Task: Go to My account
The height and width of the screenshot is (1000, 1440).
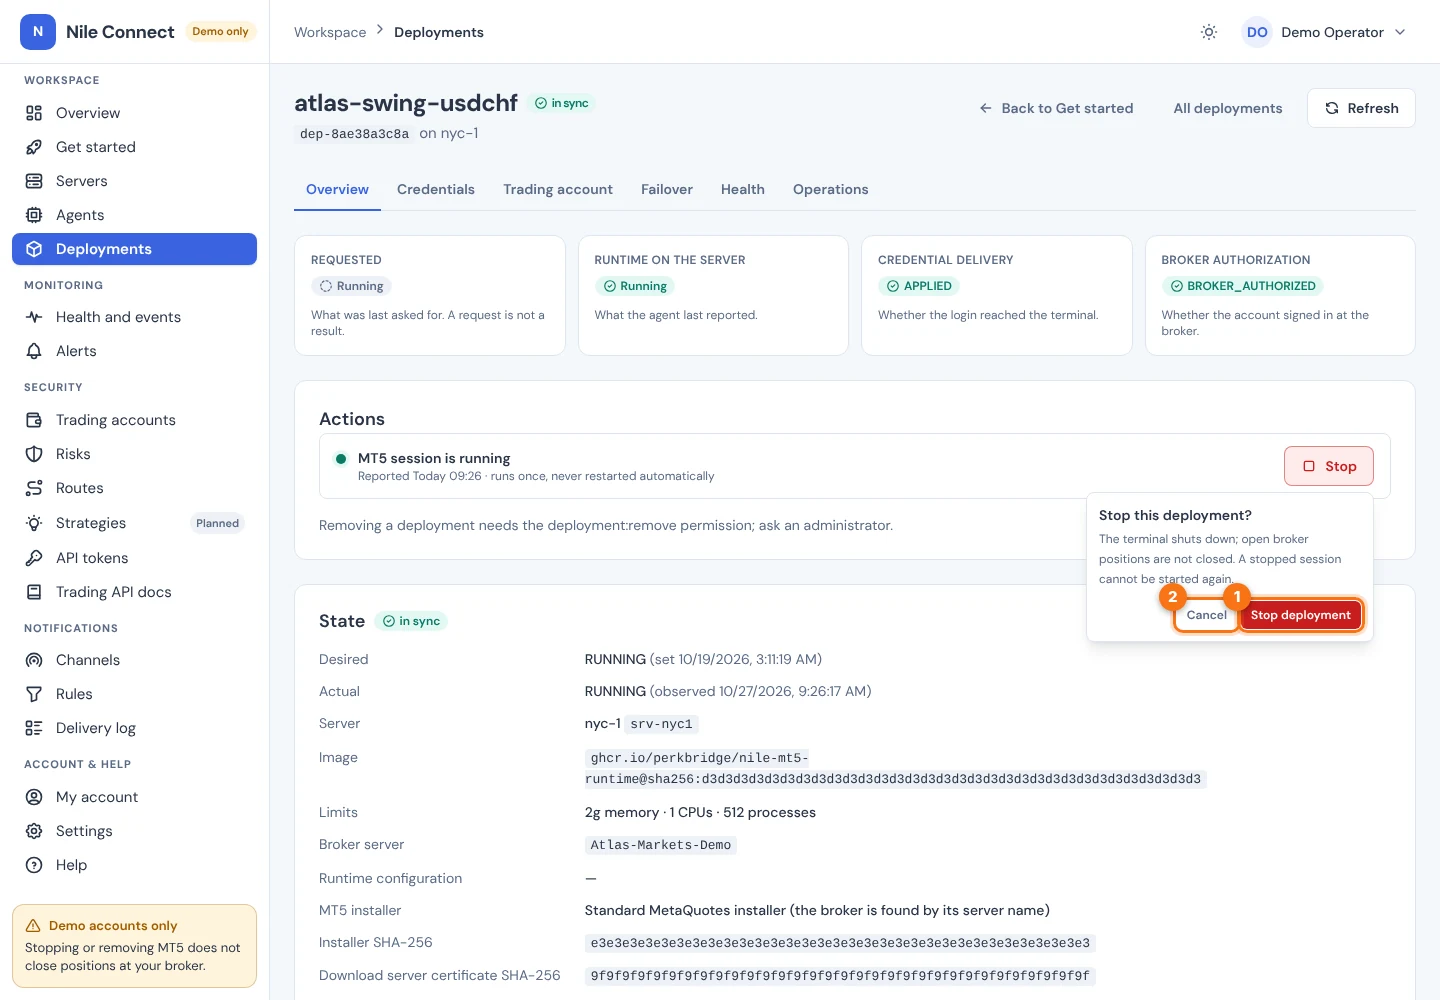Action: pyautogui.click(x=134, y=797)
